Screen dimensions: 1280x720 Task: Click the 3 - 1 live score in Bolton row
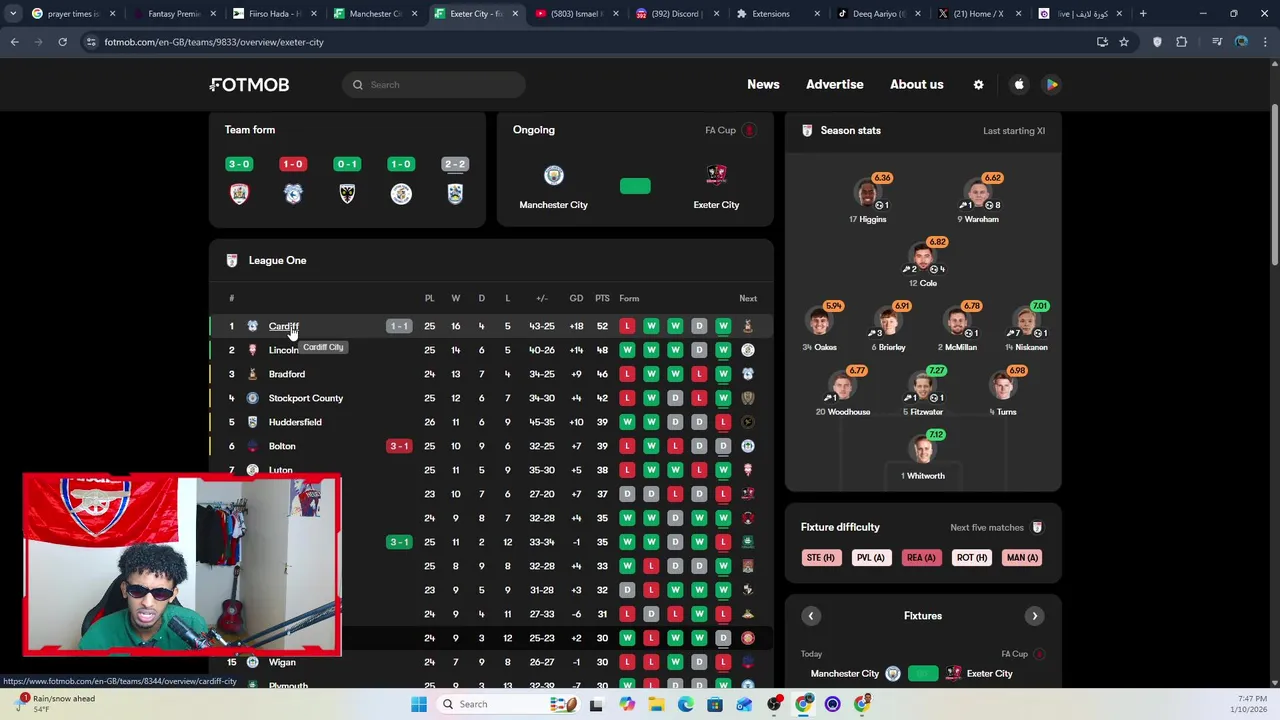click(x=399, y=446)
